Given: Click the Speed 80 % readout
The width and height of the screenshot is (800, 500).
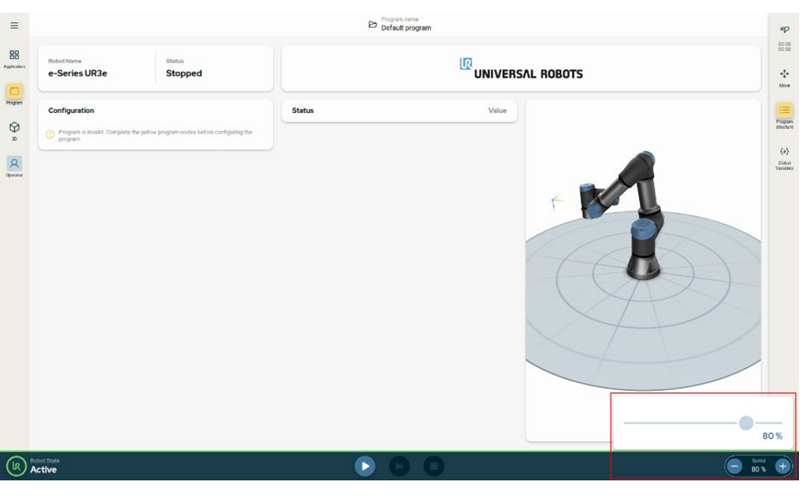Looking at the screenshot, I should point(758,466).
